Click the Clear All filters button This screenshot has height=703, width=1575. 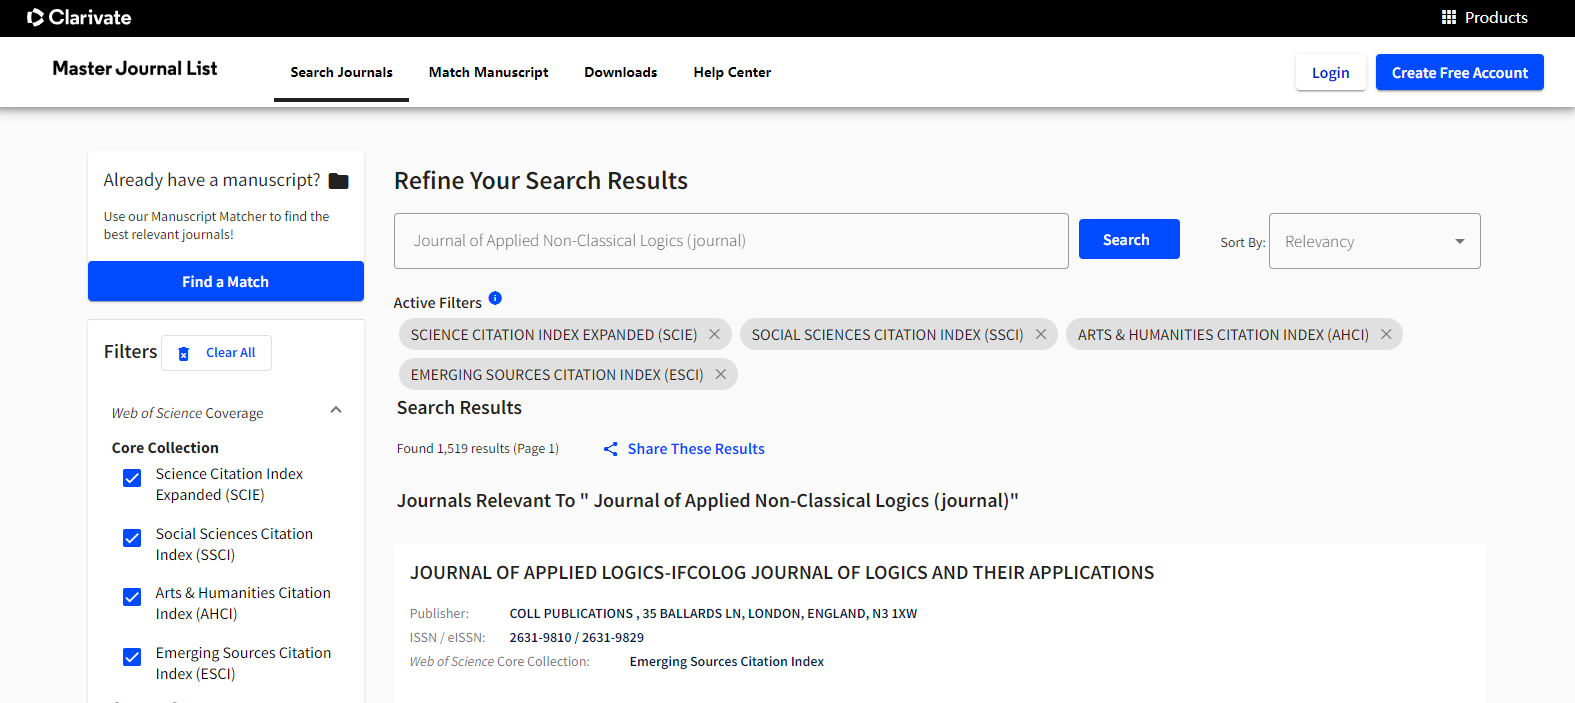tap(216, 353)
